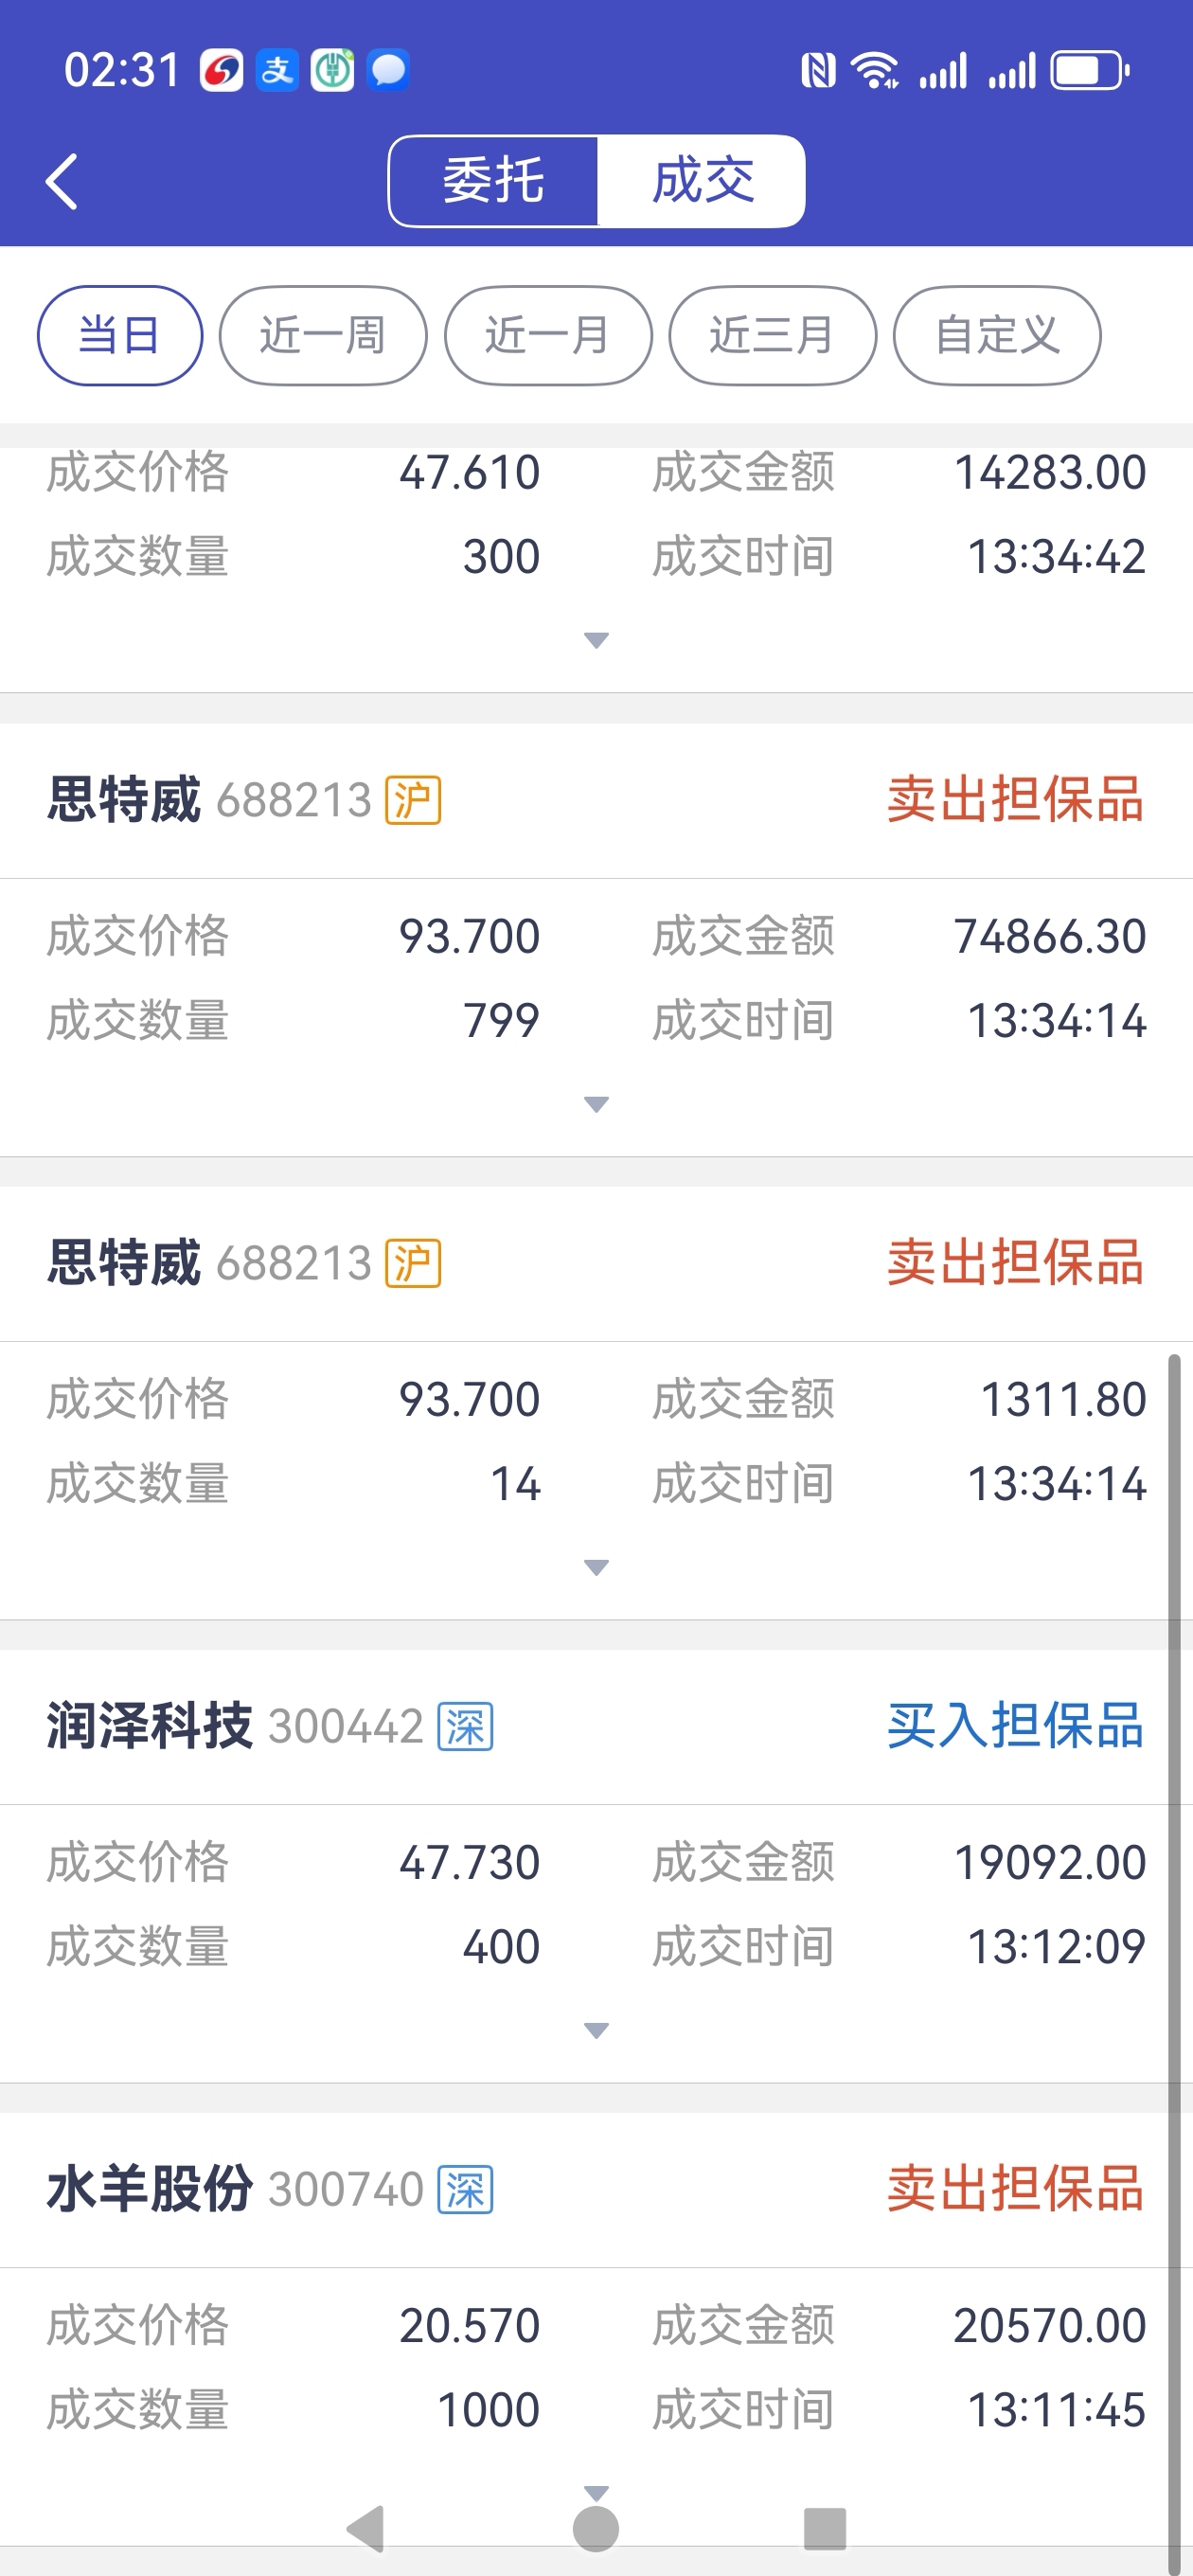This screenshot has width=1193, height=2576.
Task: Select the 近一周 date filter
Action: 323,336
